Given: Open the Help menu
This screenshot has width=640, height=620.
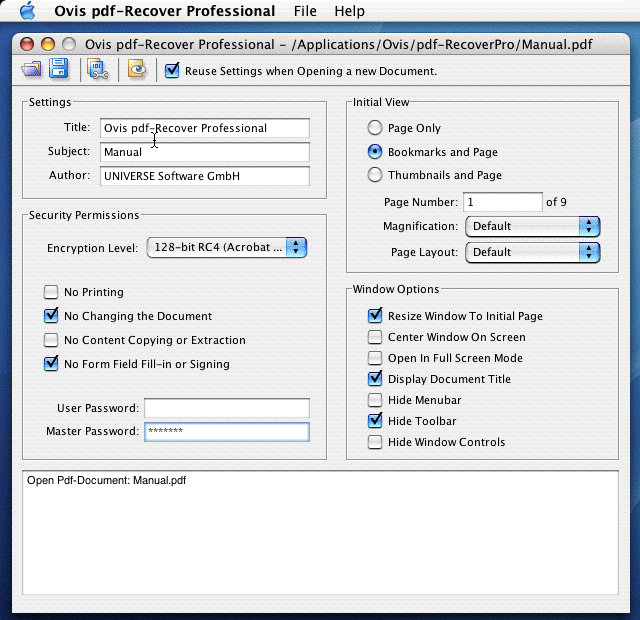Looking at the screenshot, I should [x=349, y=11].
